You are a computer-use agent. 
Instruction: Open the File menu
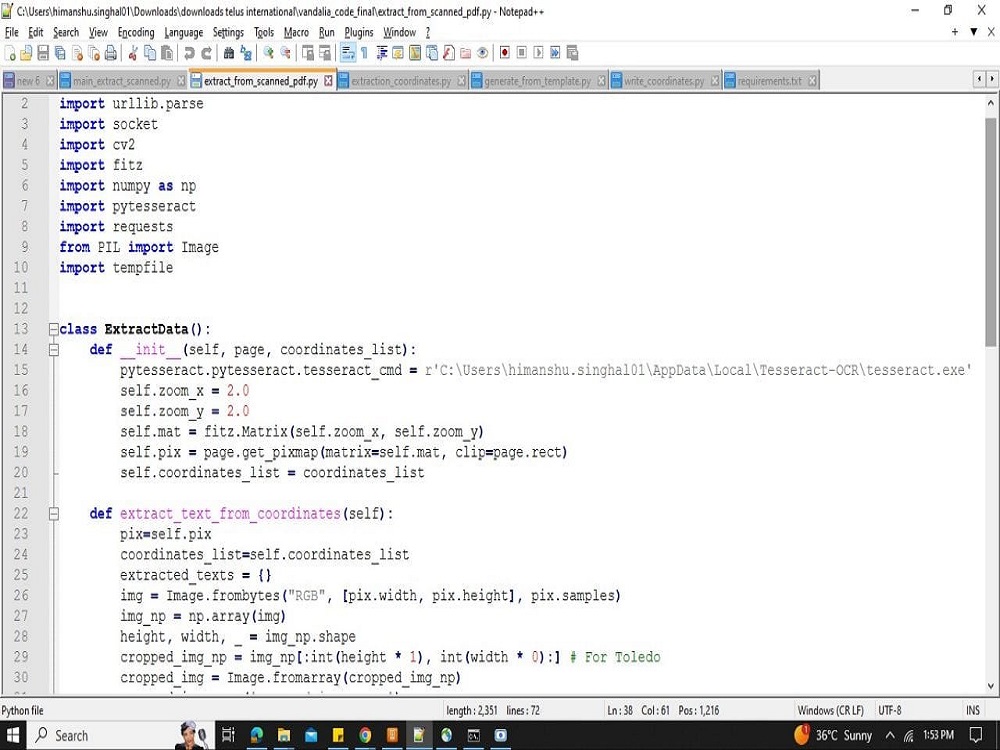(11, 33)
